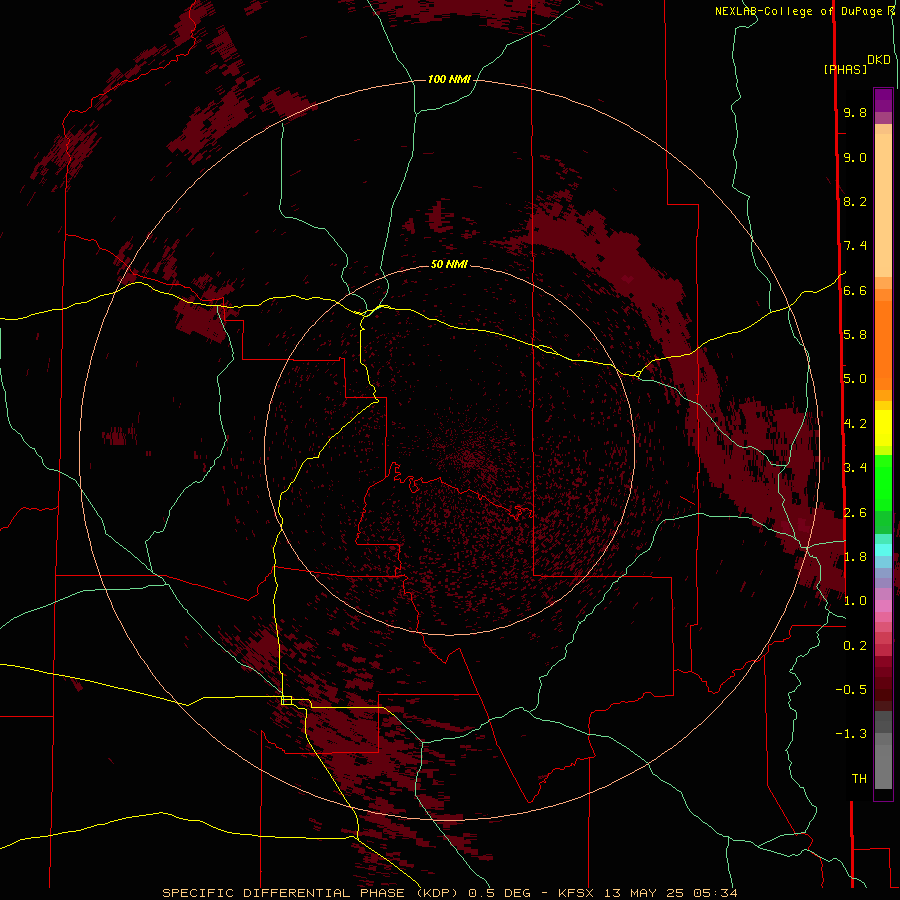Click the 7.4 legend value
Screen dimensions: 900x900
855,246
